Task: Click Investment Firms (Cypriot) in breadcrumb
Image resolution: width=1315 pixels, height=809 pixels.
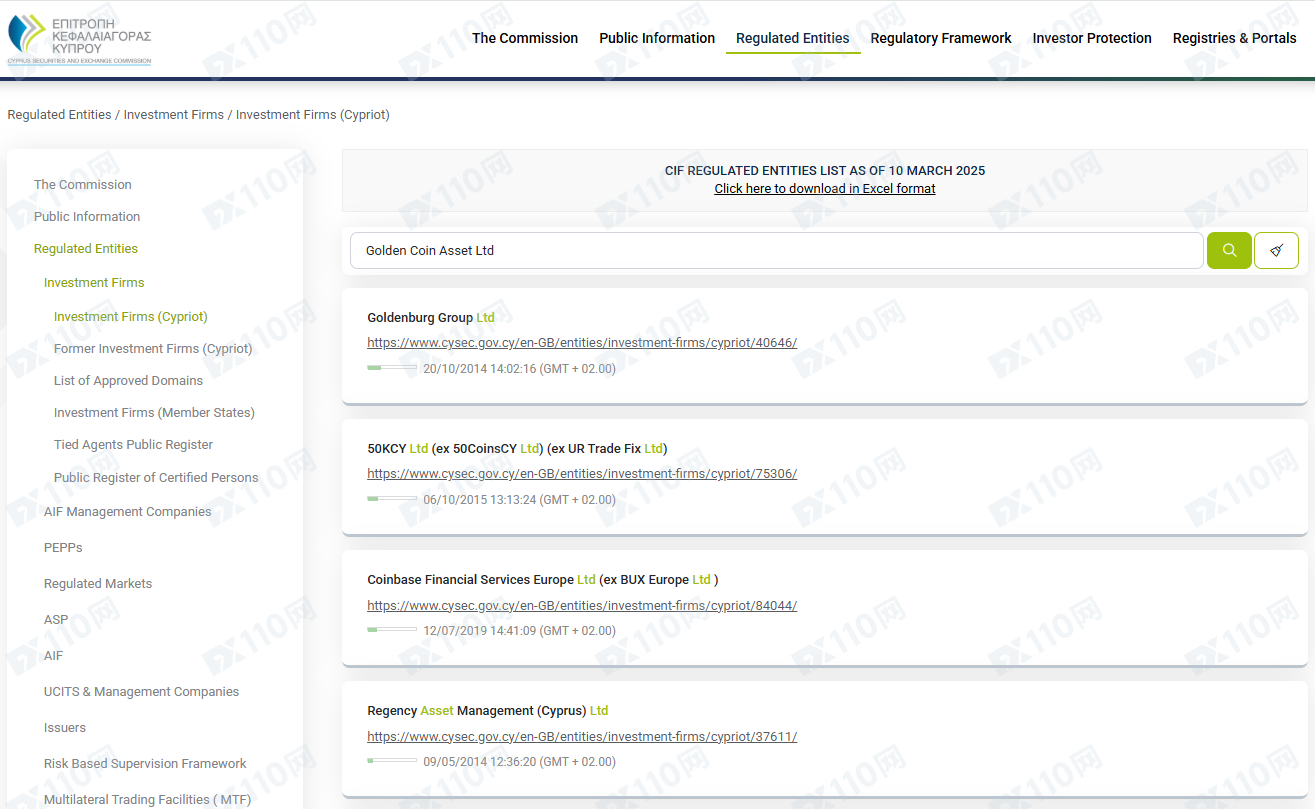Action: [313, 115]
